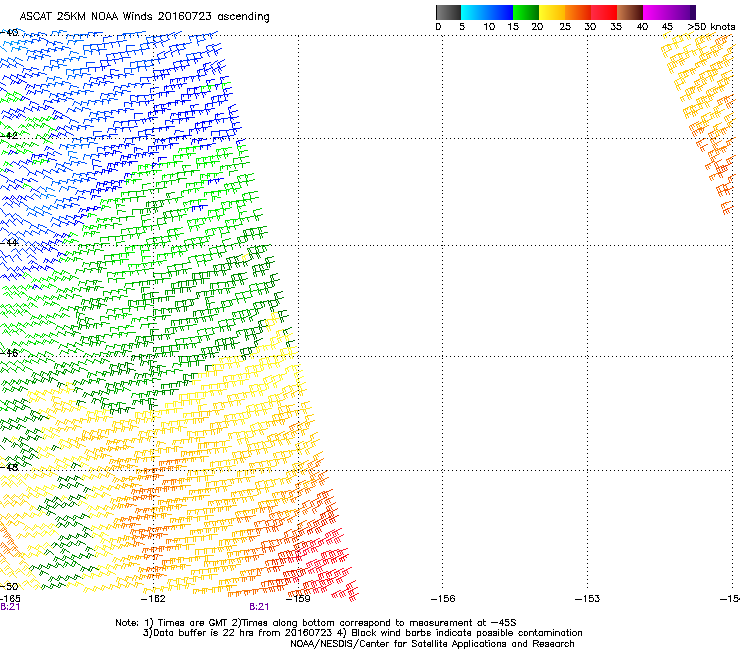Click the "15" label under the color bar
Viewport: 740px width, 650px height.
pos(513,27)
